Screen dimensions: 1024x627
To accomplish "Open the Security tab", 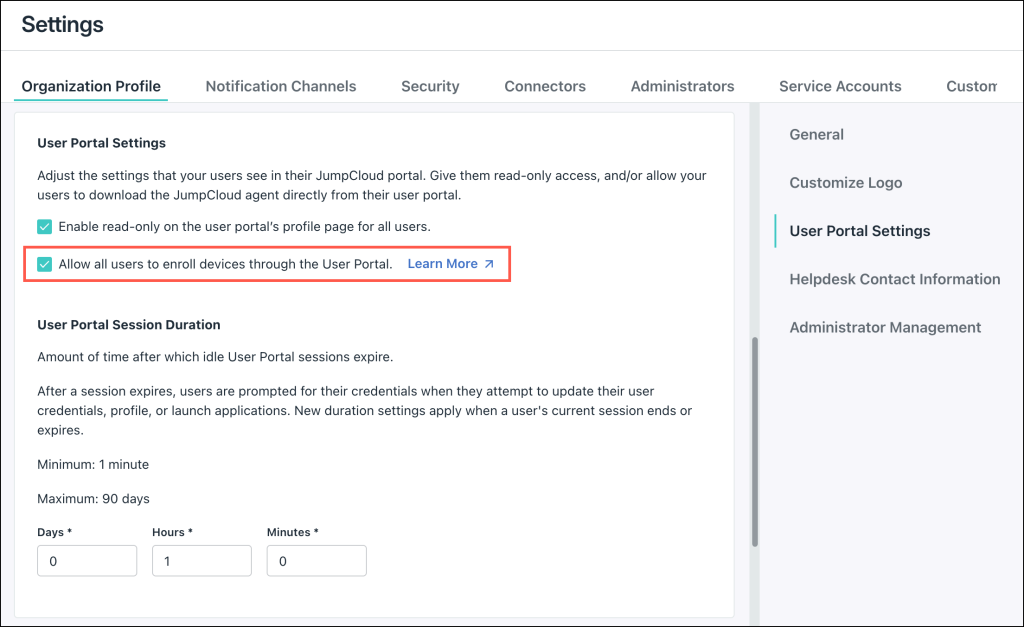I will pos(430,86).
